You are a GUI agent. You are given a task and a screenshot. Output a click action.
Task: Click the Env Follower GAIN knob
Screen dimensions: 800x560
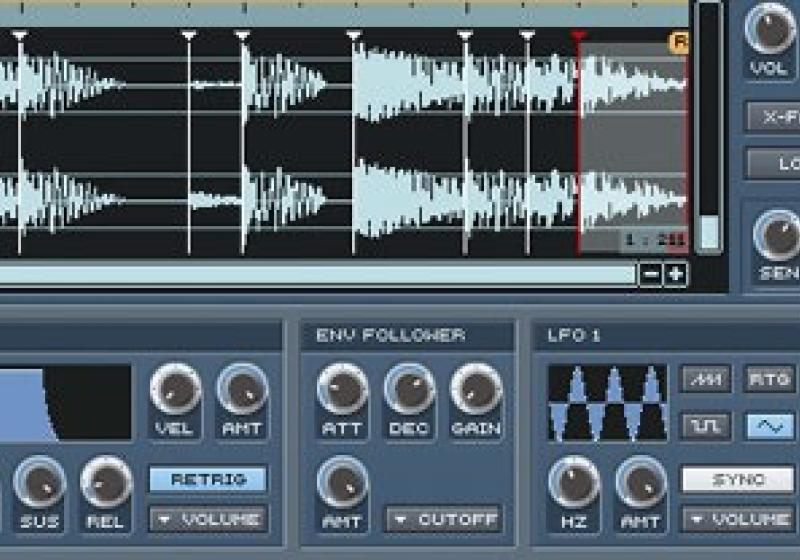tap(476, 390)
